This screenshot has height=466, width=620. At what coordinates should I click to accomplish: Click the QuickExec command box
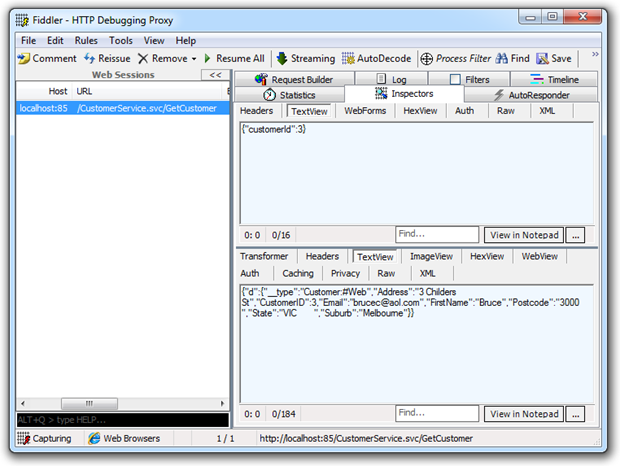click(123, 420)
